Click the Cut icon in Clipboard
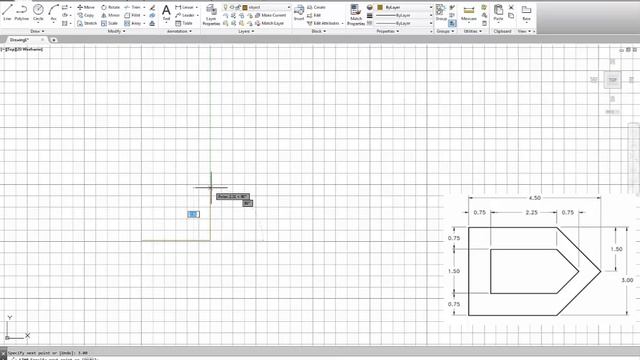This screenshot has width=640, height=360. coord(511,7)
